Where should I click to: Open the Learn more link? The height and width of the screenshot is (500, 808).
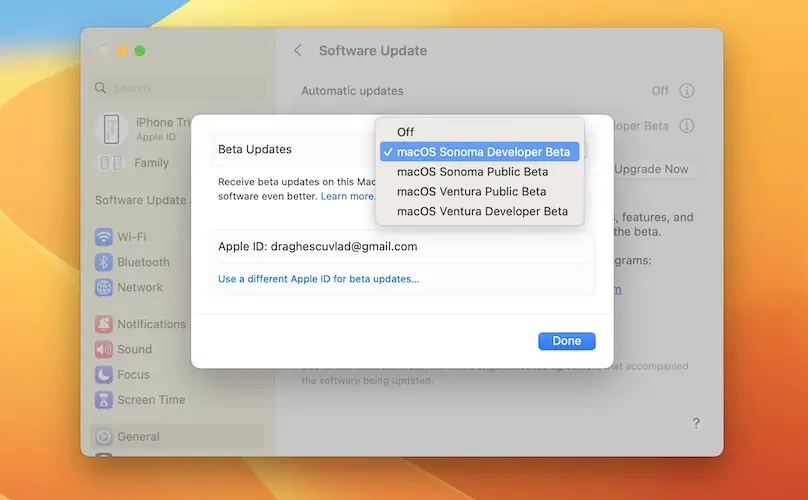coord(348,197)
